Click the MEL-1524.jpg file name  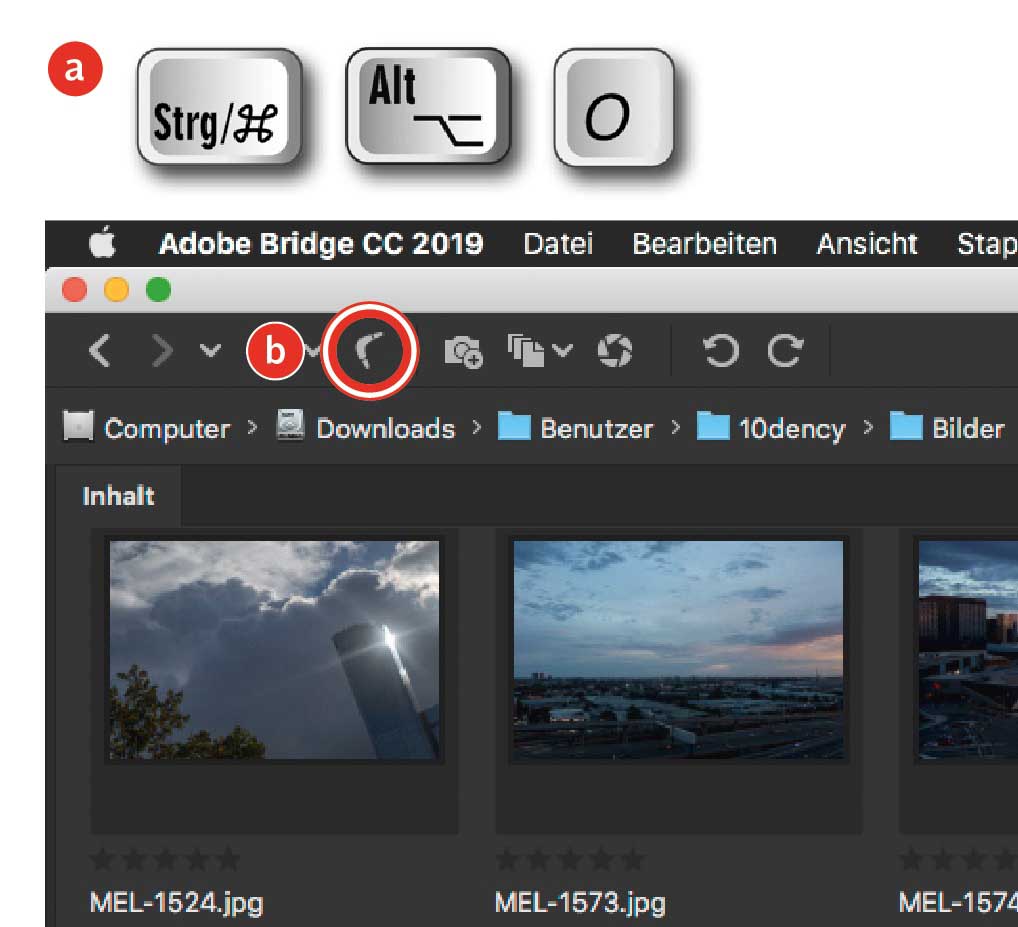click(x=176, y=903)
